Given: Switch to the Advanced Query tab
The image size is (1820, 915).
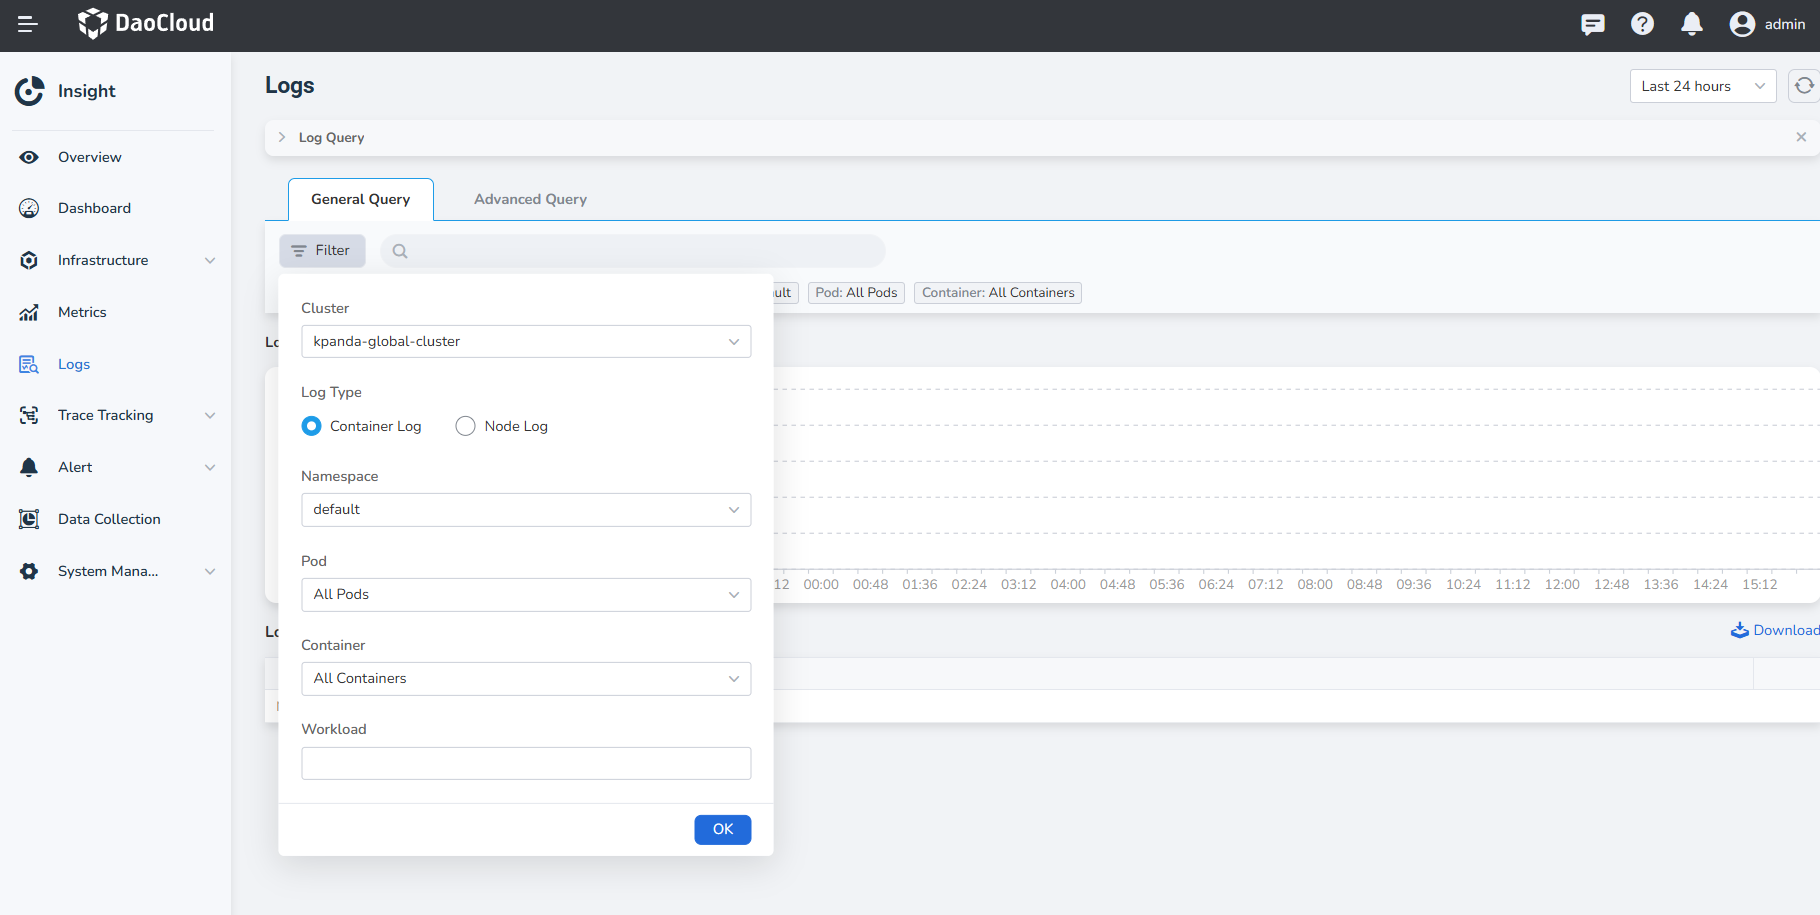Looking at the screenshot, I should [530, 199].
